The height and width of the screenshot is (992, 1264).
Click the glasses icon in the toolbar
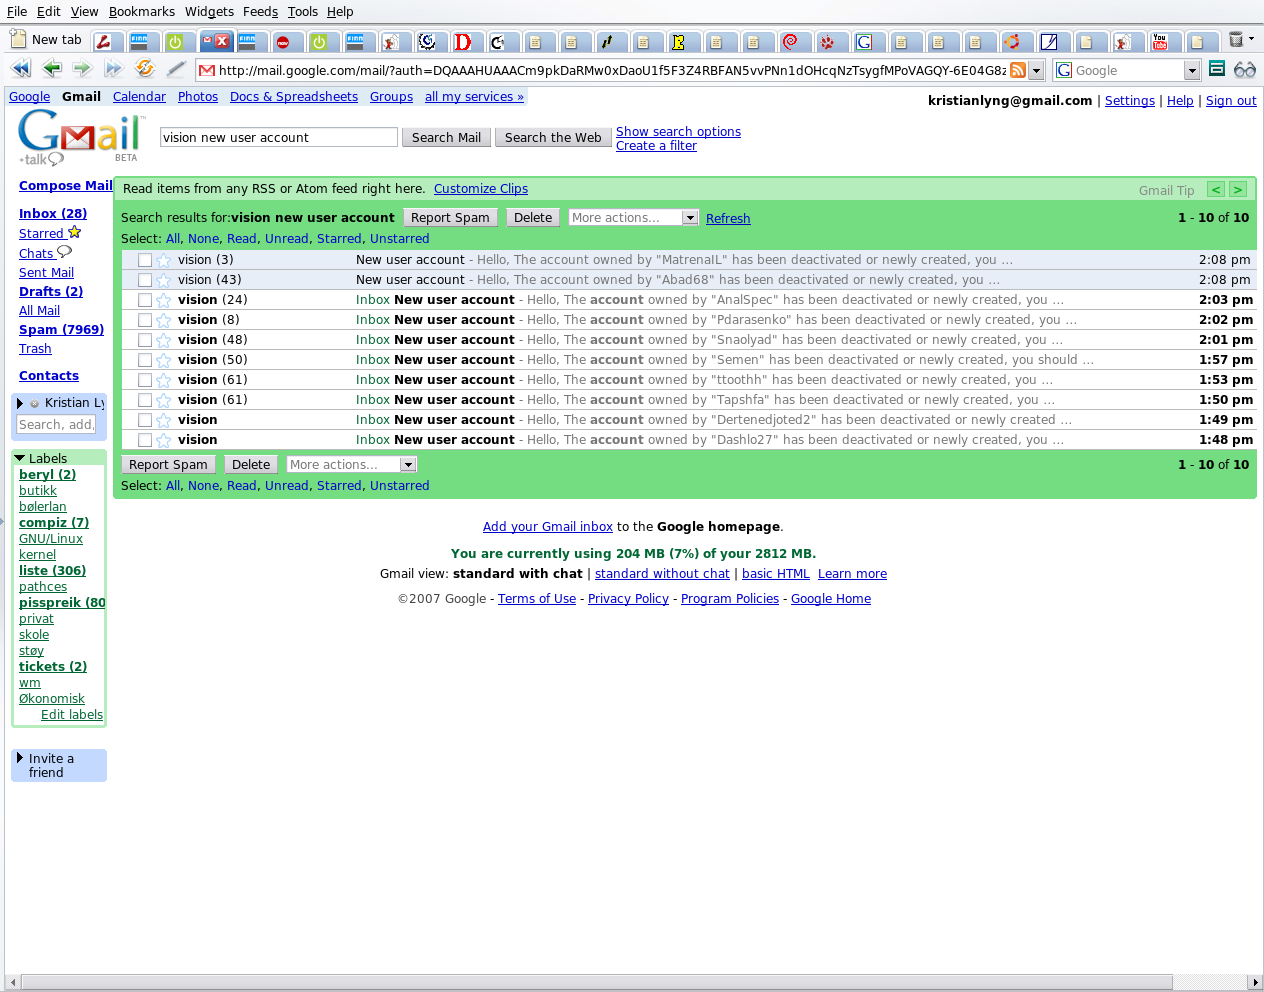[1245, 69]
